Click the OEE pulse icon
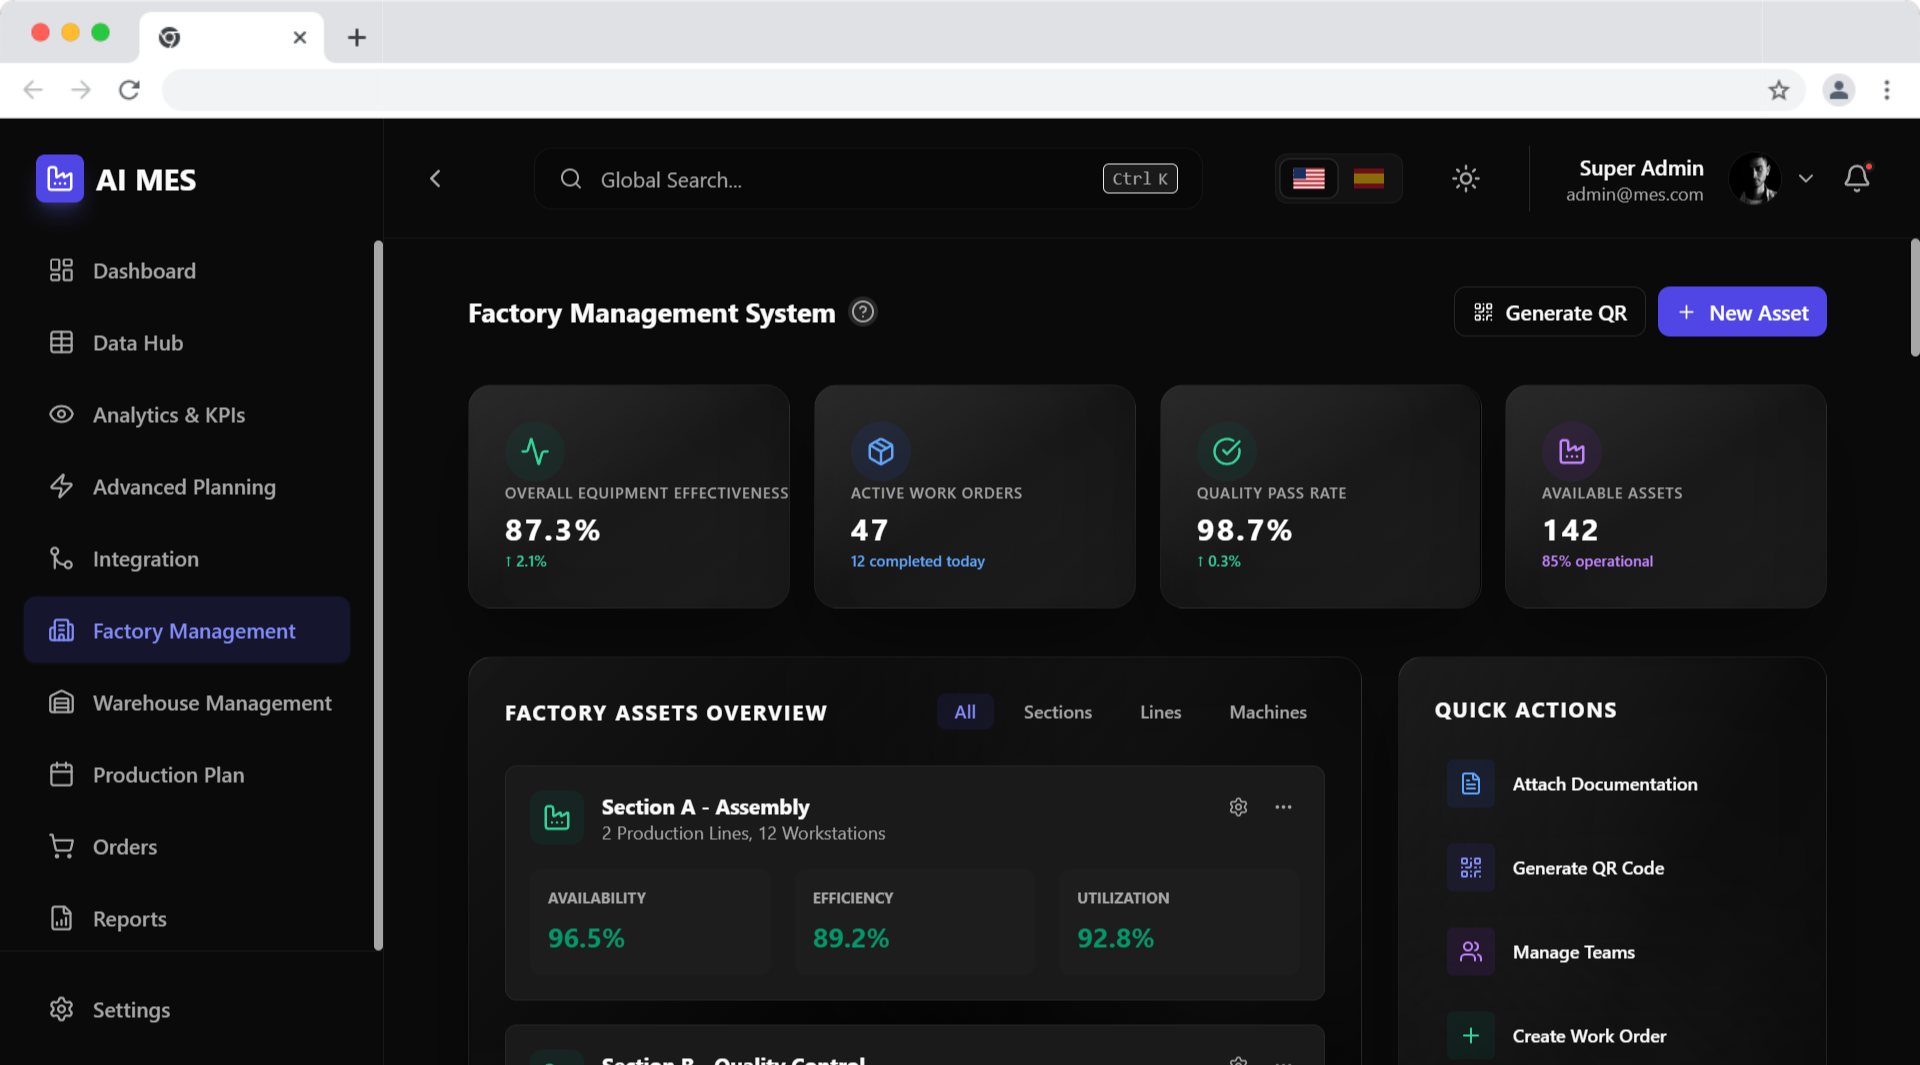 coord(535,452)
